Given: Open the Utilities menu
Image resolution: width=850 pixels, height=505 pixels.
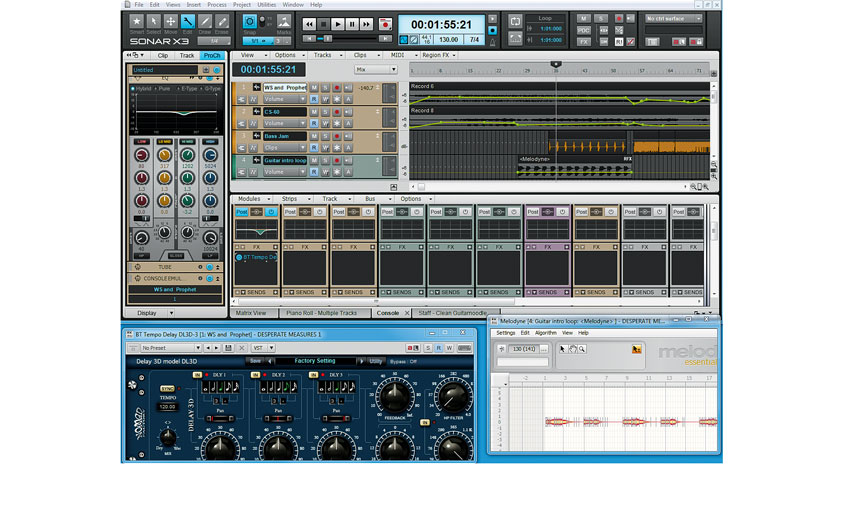Looking at the screenshot, I should click(x=267, y=4).
